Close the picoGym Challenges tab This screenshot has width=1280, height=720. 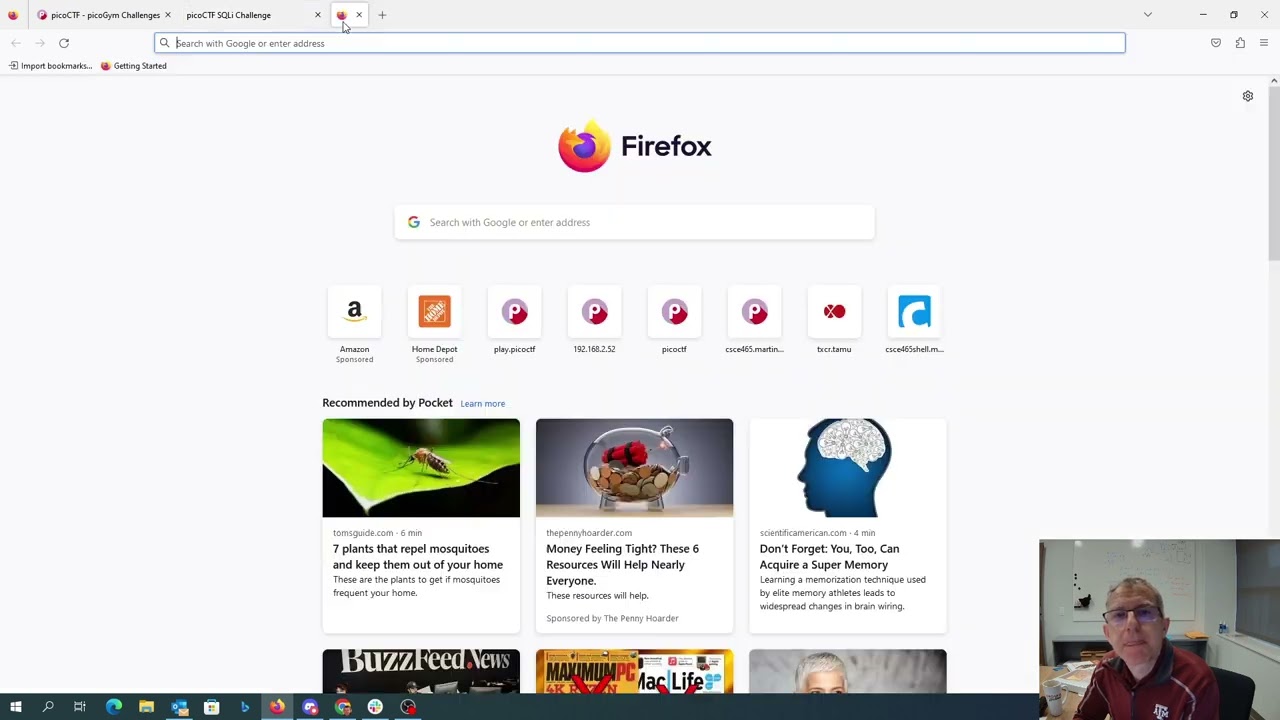pyautogui.click(x=168, y=15)
